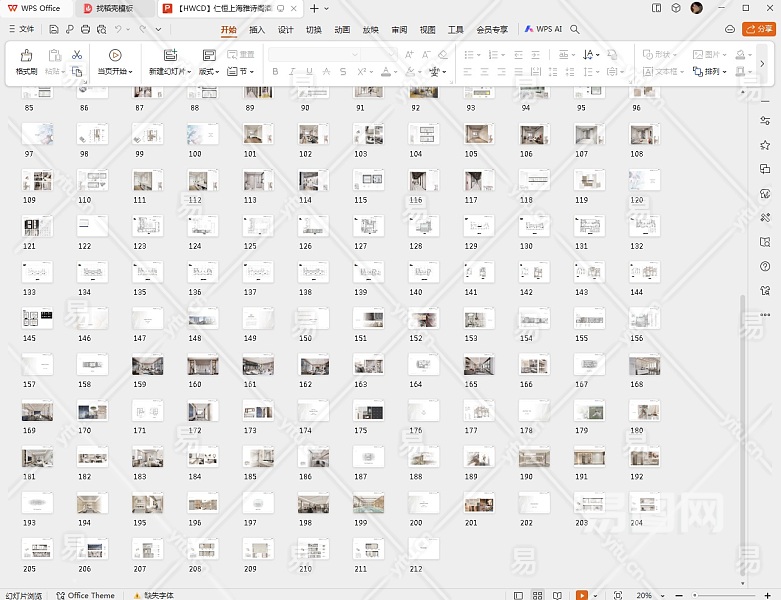The width and height of the screenshot is (781, 600).
Task: Open the 插入 Insert ribbon tab
Action: (257, 30)
